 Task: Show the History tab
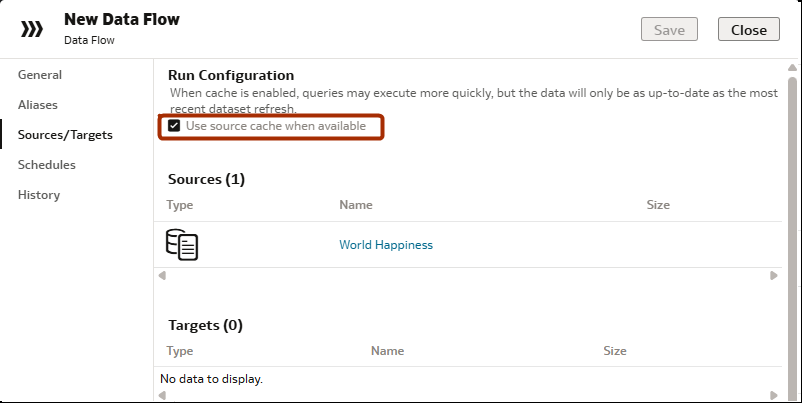click(x=39, y=195)
